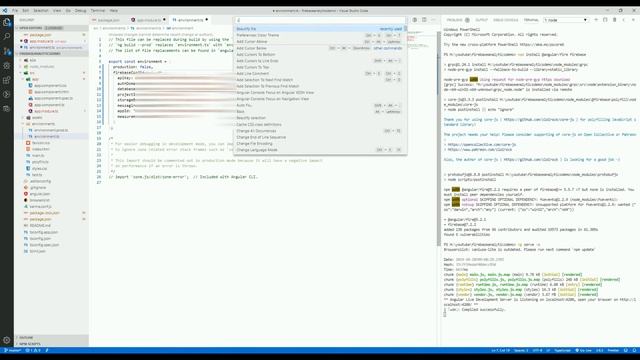Click the Go Live status bar button

click(x=583, y=350)
